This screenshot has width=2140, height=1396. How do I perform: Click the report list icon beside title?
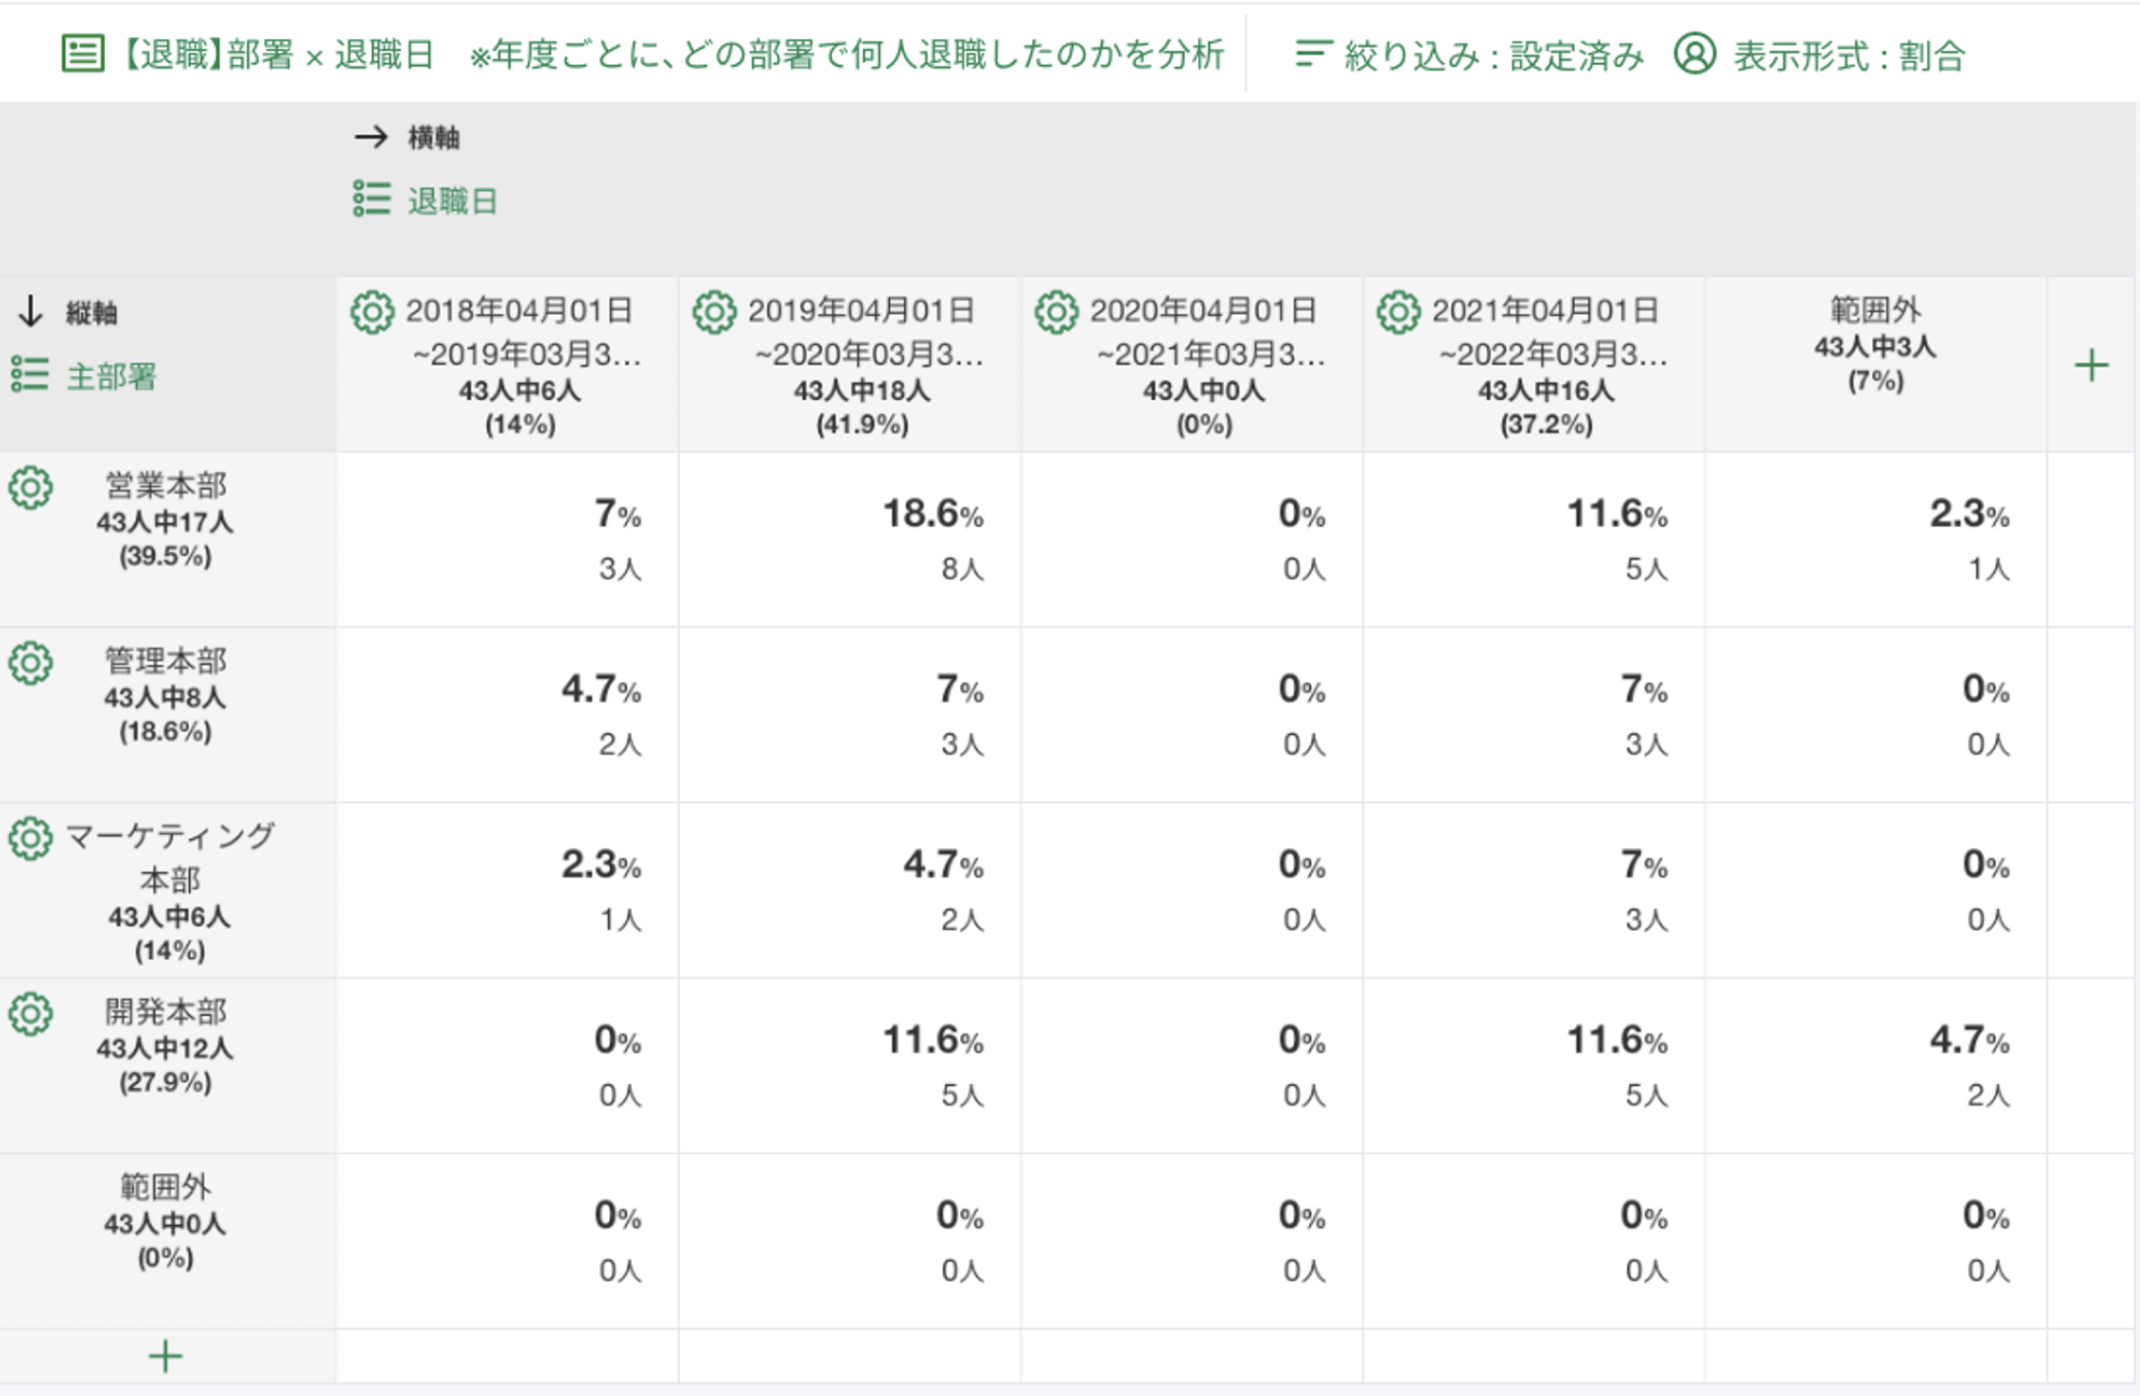[83, 54]
